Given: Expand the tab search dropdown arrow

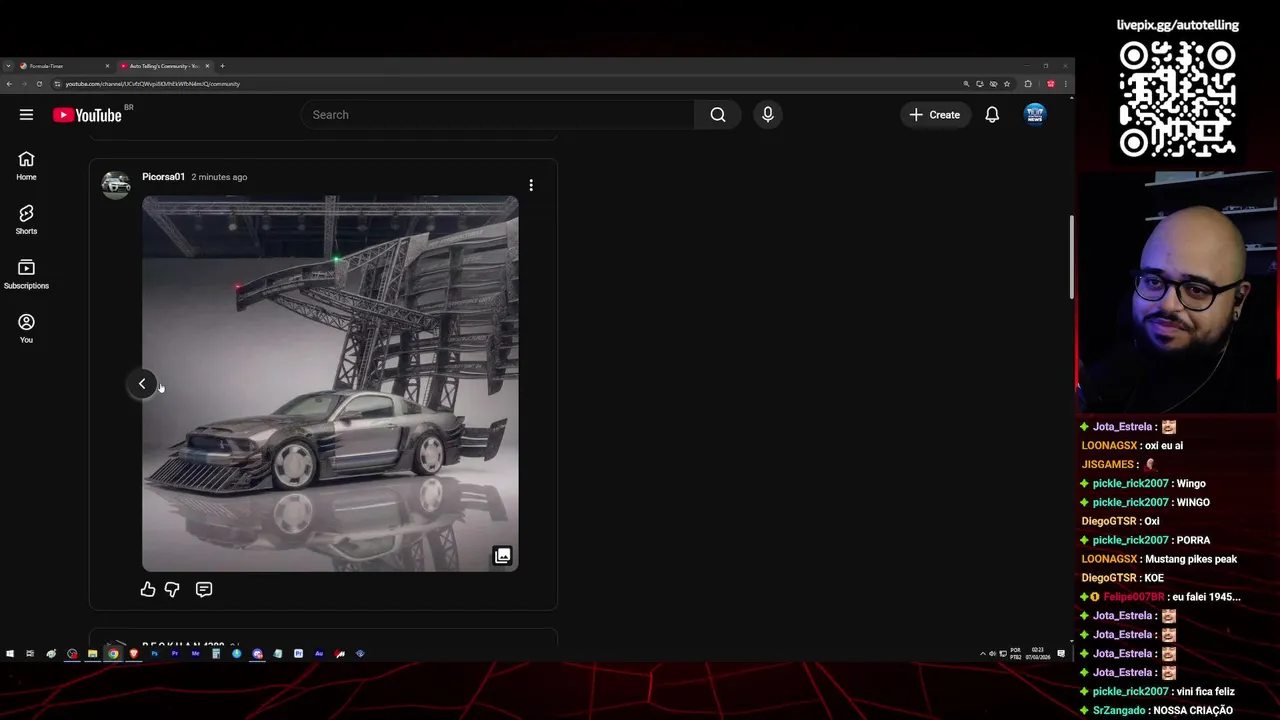Looking at the screenshot, I should [8, 66].
